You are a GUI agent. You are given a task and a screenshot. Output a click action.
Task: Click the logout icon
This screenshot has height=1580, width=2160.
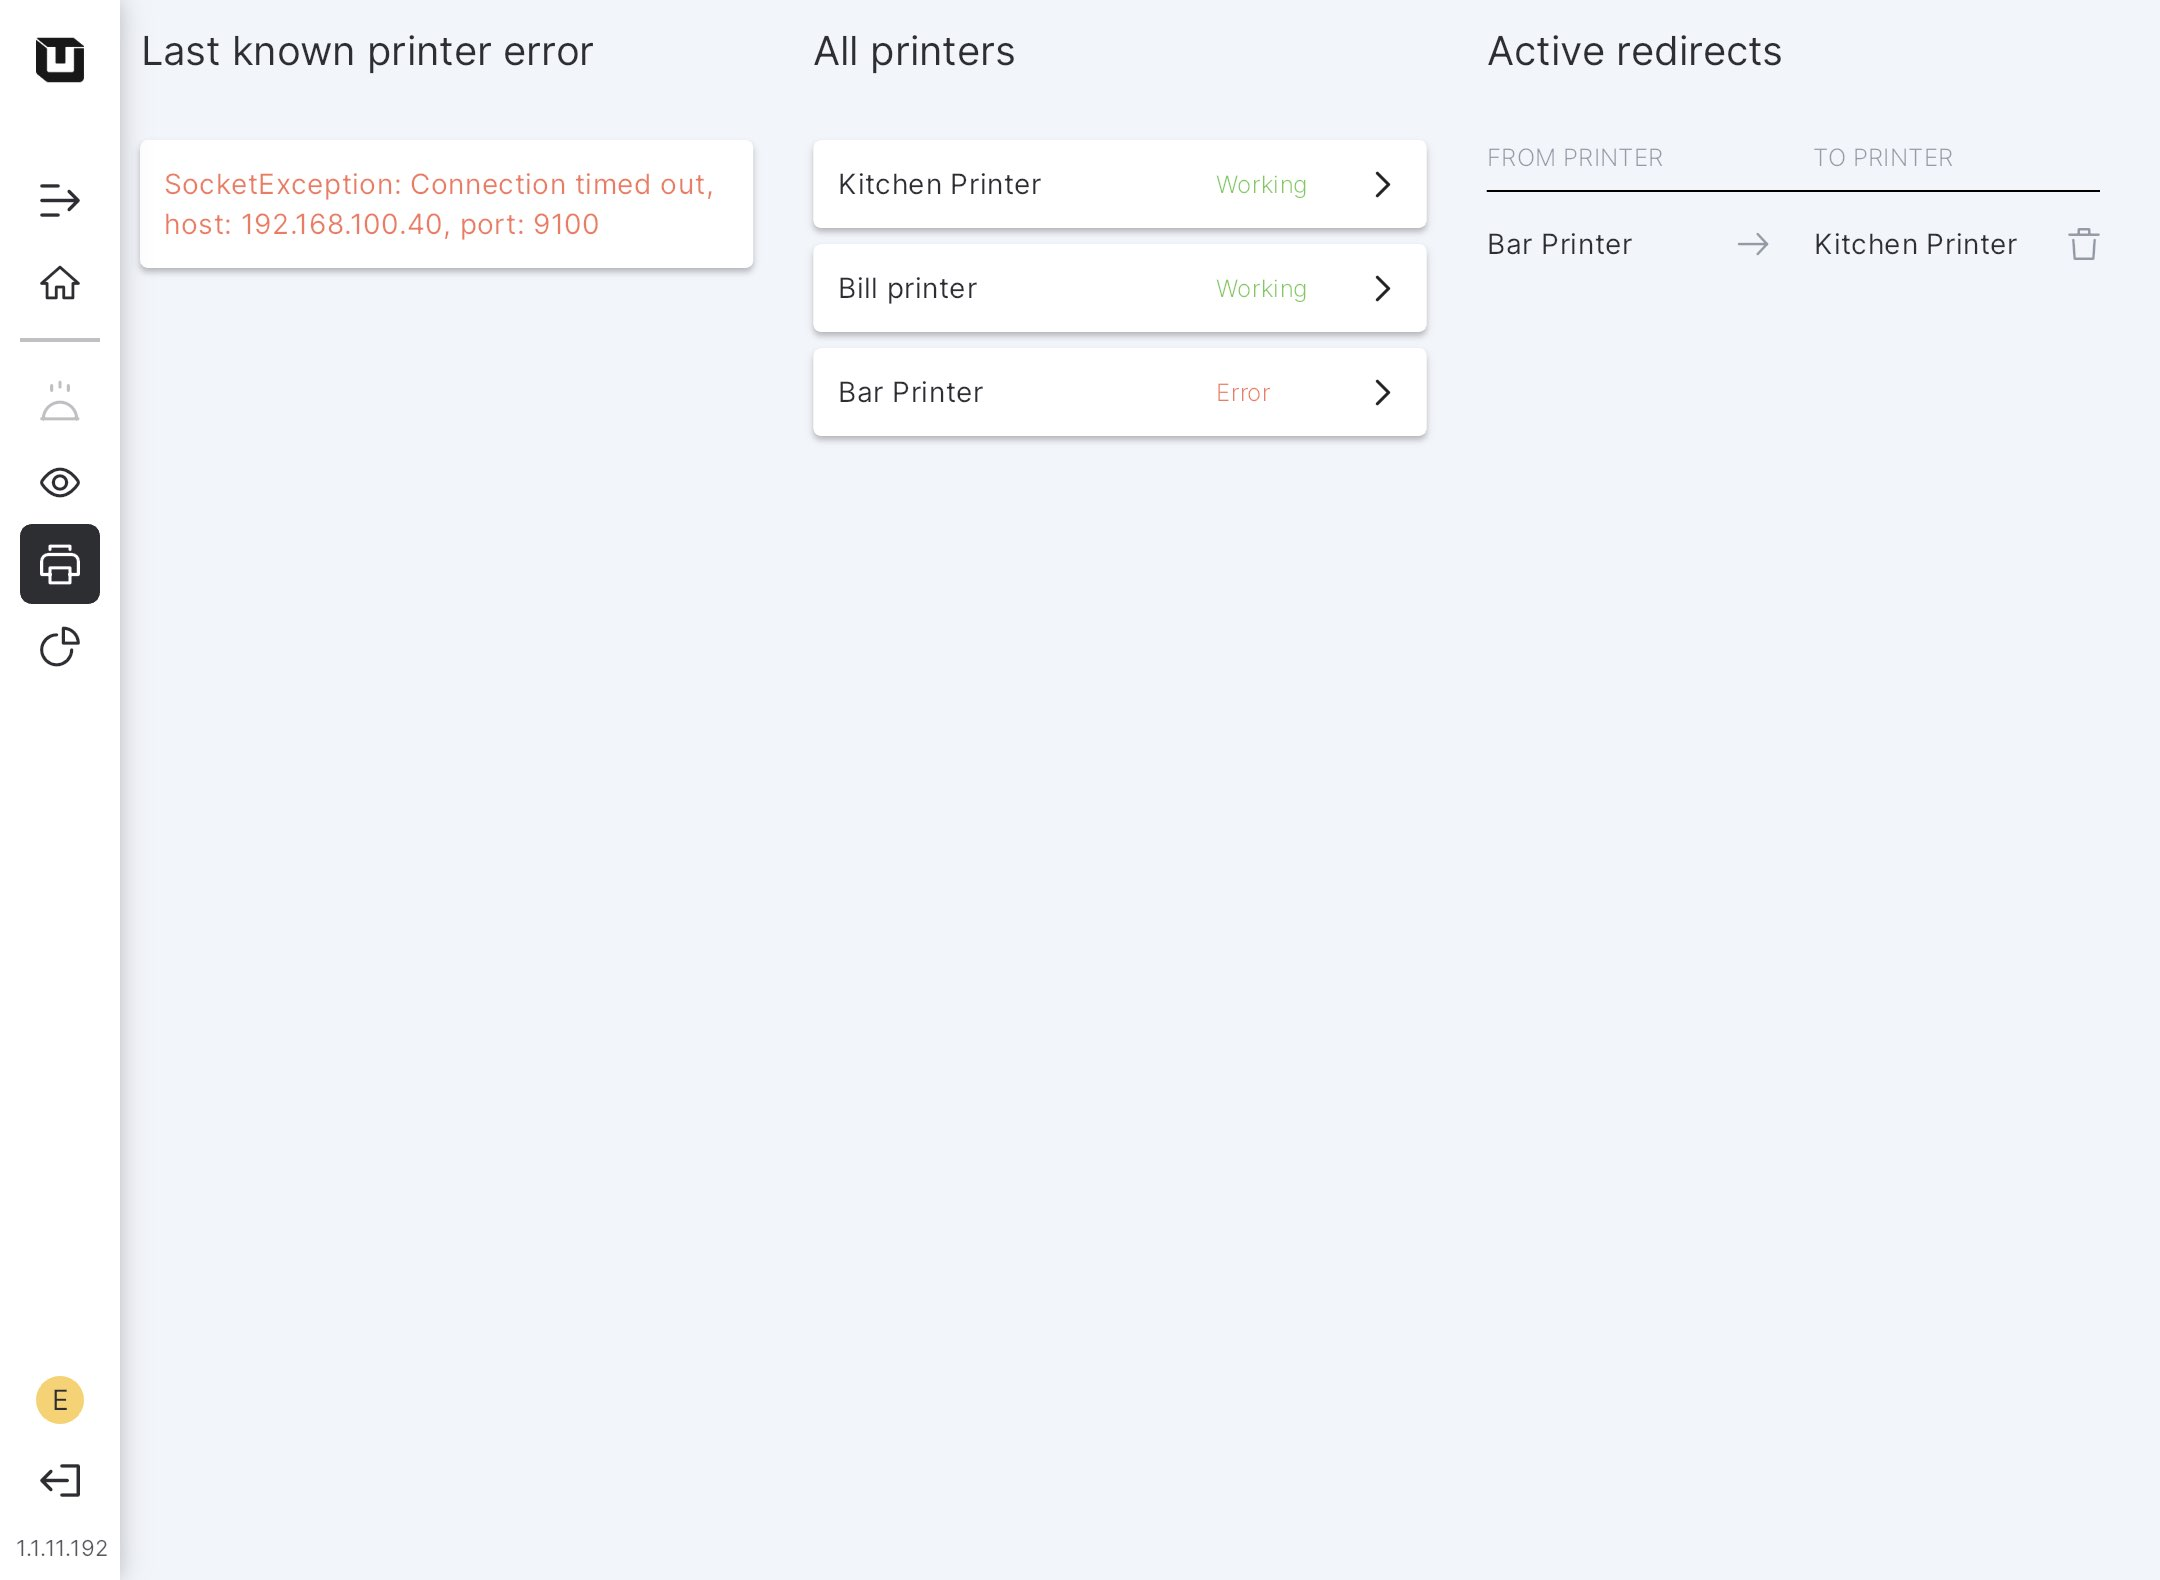(60, 1480)
